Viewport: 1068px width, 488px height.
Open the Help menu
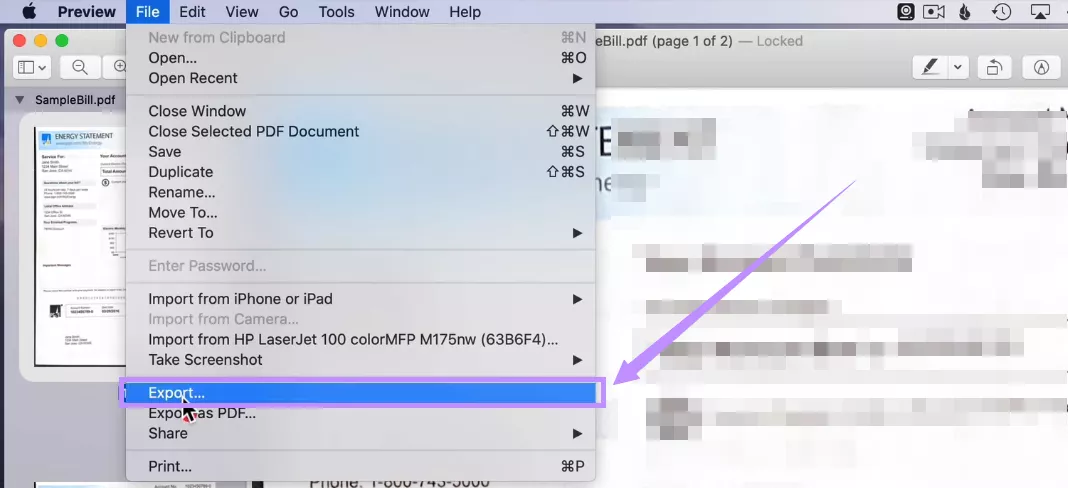[465, 12]
